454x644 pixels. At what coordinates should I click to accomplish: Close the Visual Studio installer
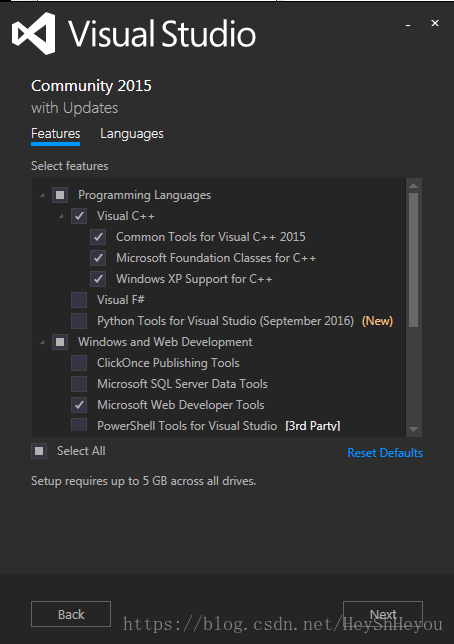pyautogui.click(x=435, y=23)
